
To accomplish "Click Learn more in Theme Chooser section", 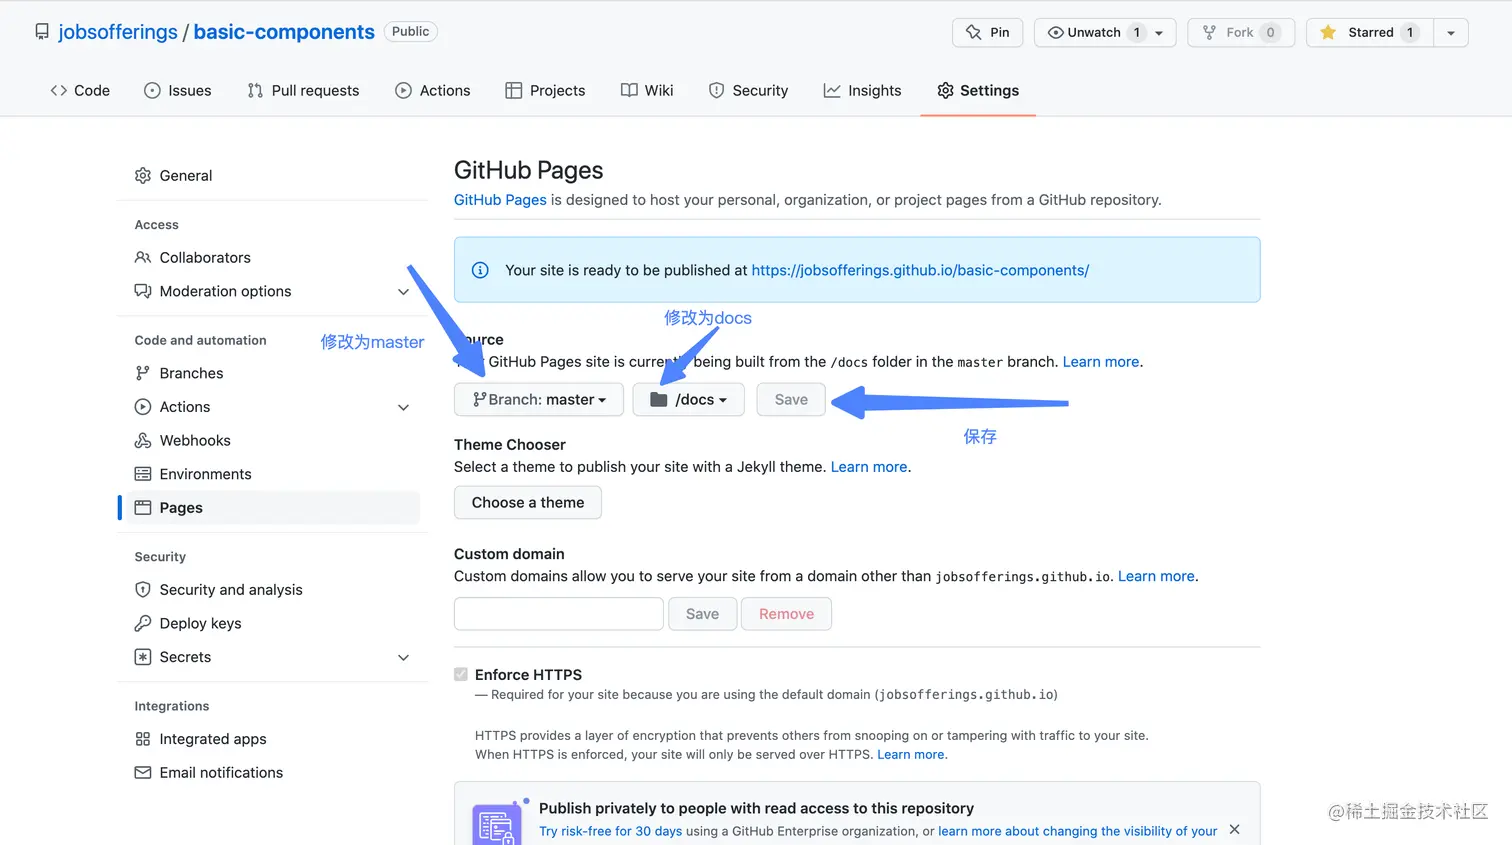I will point(869,467).
